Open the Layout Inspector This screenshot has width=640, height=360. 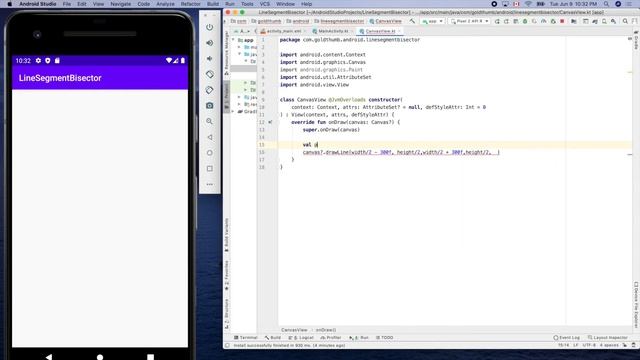click(608, 338)
